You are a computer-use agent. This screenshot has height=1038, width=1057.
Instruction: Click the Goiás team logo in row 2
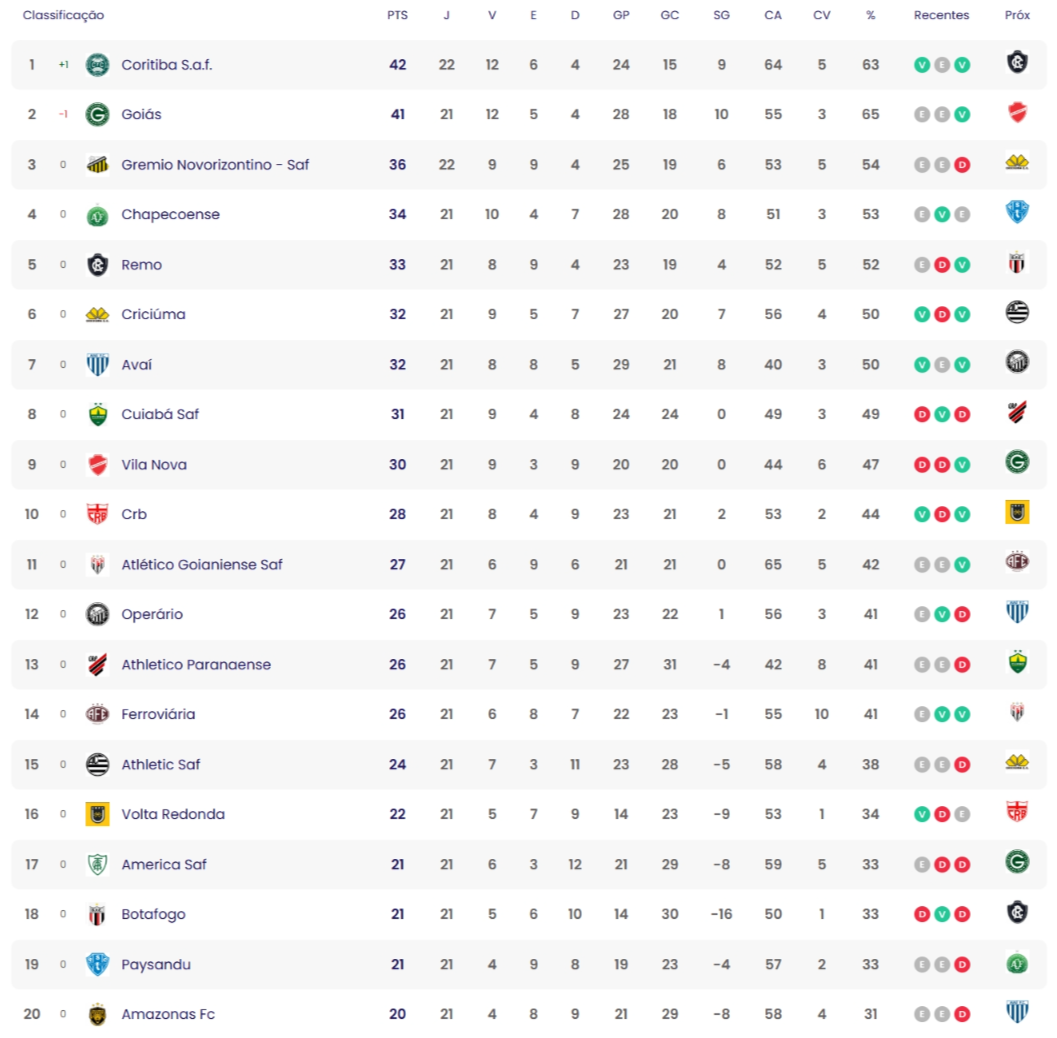(98, 115)
